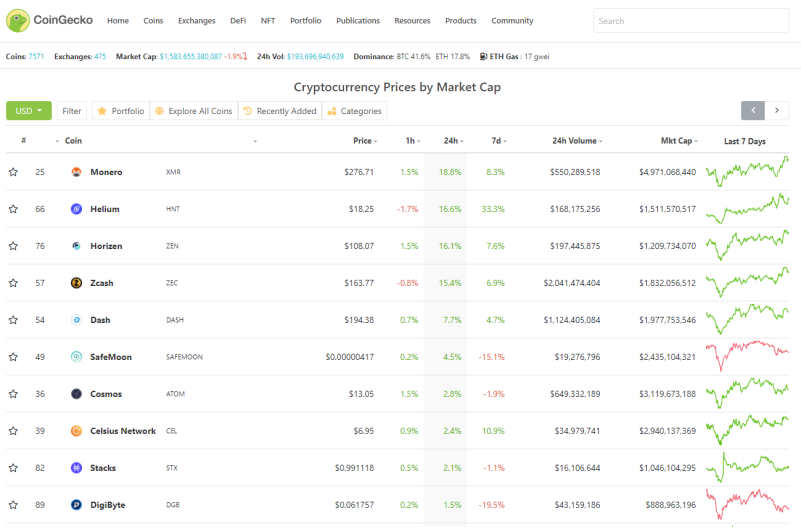Click the SafeMoon coin icon
The image size is (801, 527).
click(76, 357)
